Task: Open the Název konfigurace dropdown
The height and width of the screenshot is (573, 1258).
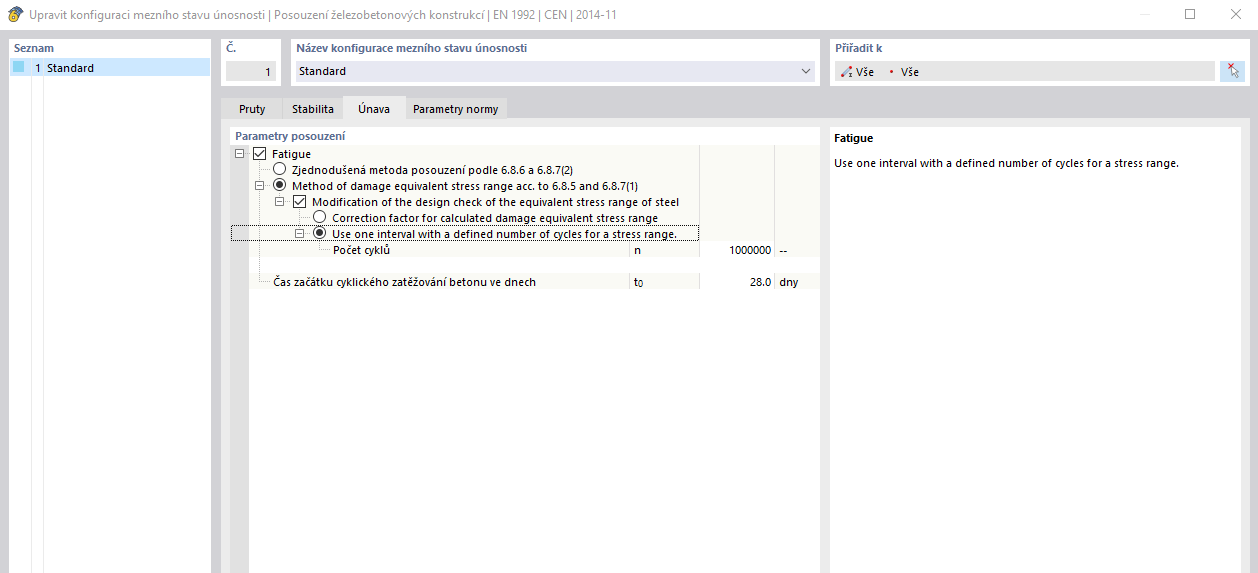Action: [807, 72]
